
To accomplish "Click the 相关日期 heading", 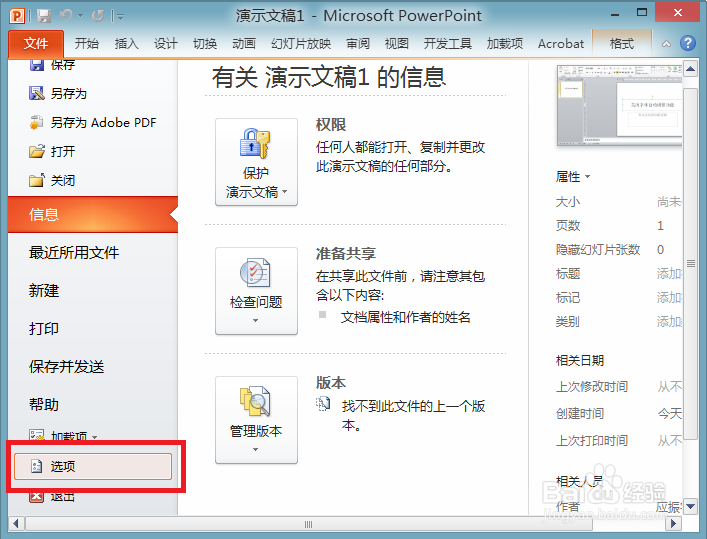I will click(x=579, y=360).
